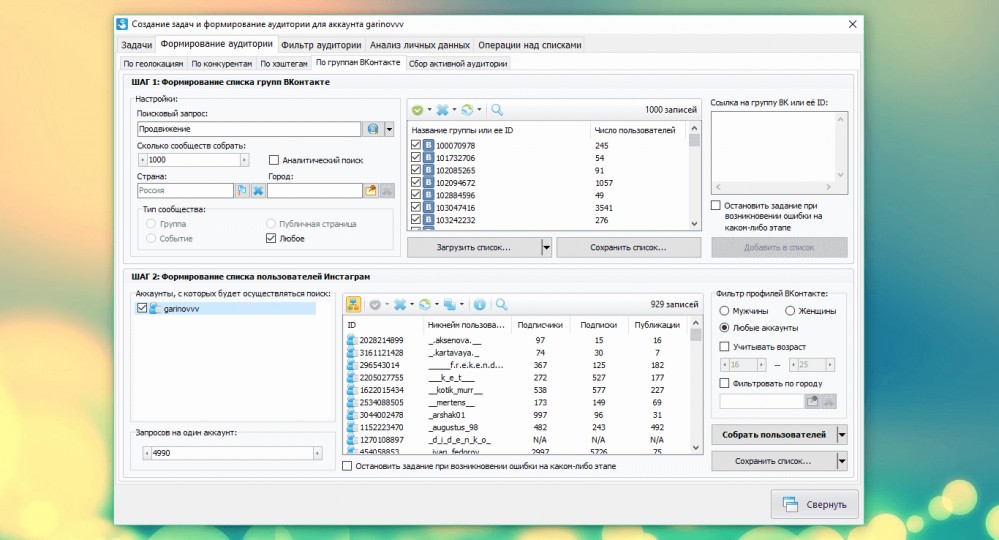Open dropdown arrow beside the search query button
Image resolution: width=999 pixels, height=540 pixels.
click(389, 129)
